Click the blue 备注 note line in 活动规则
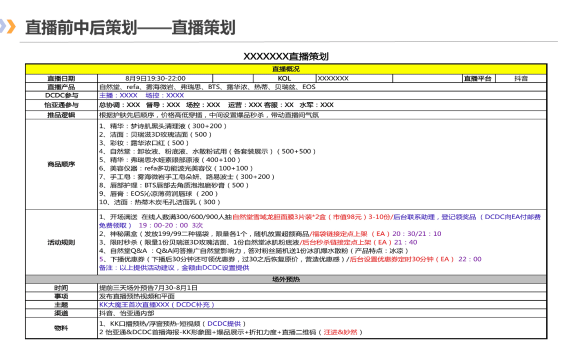This screenshot has height=360, width=570. (174, 268)
